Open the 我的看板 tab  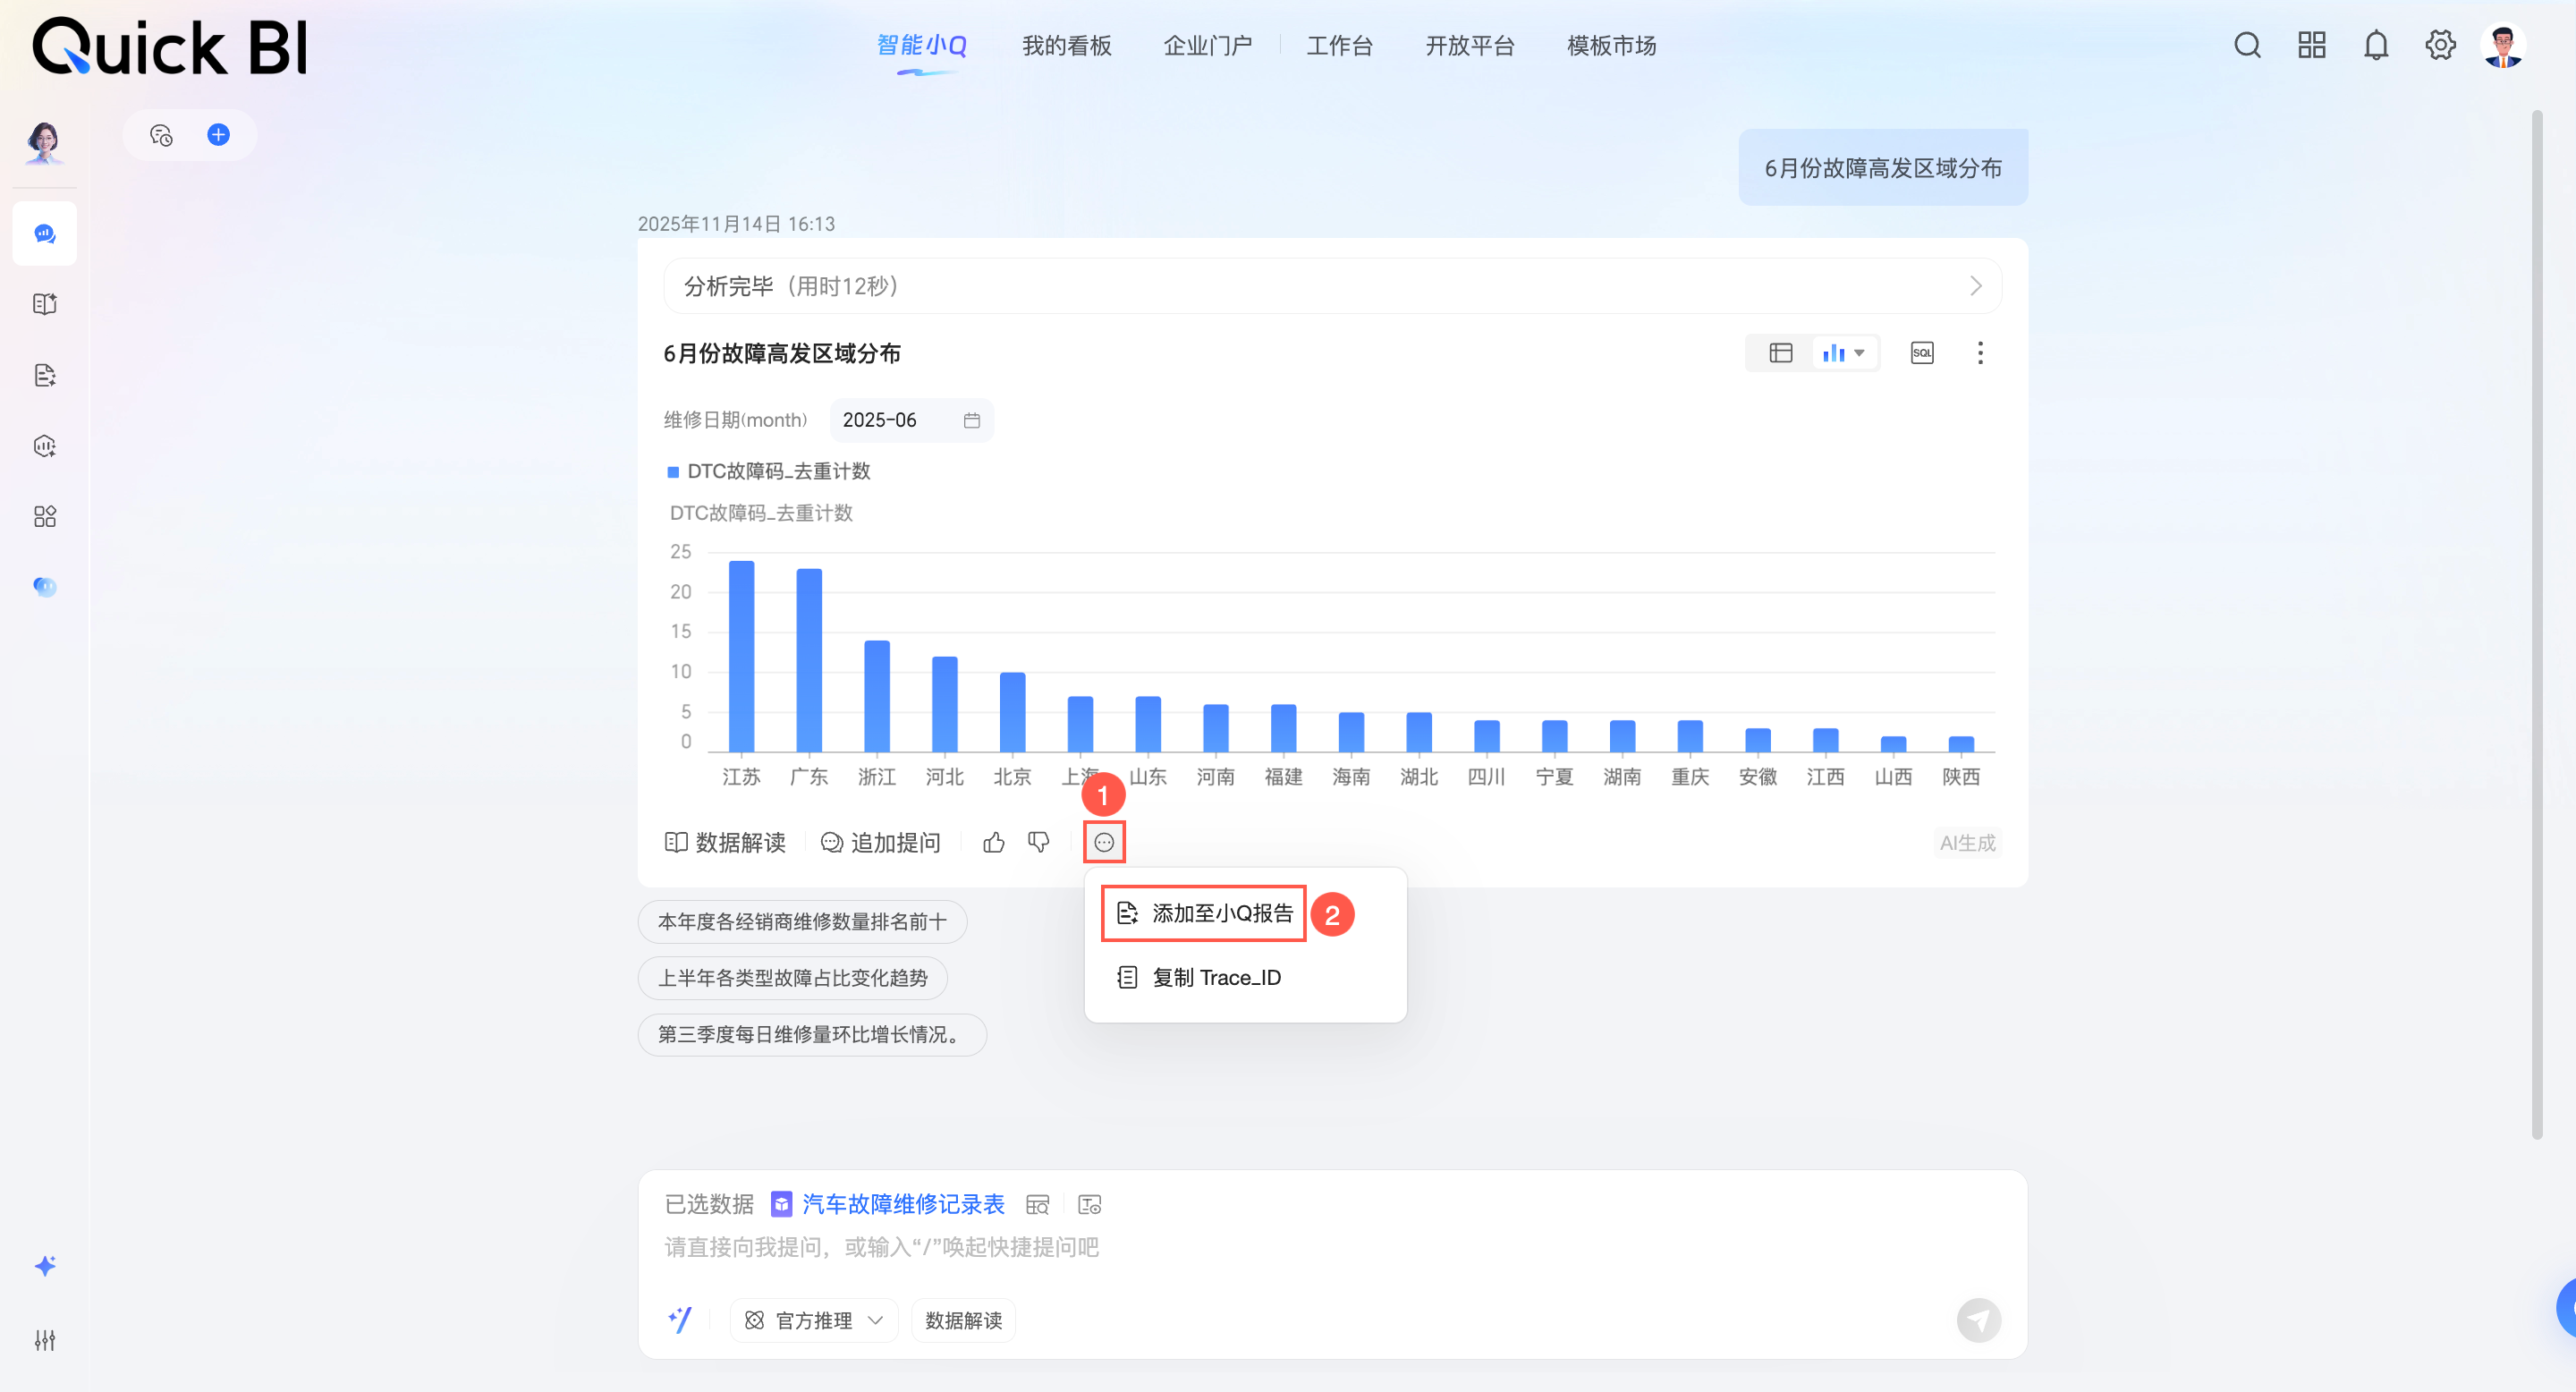point(1066,46)
